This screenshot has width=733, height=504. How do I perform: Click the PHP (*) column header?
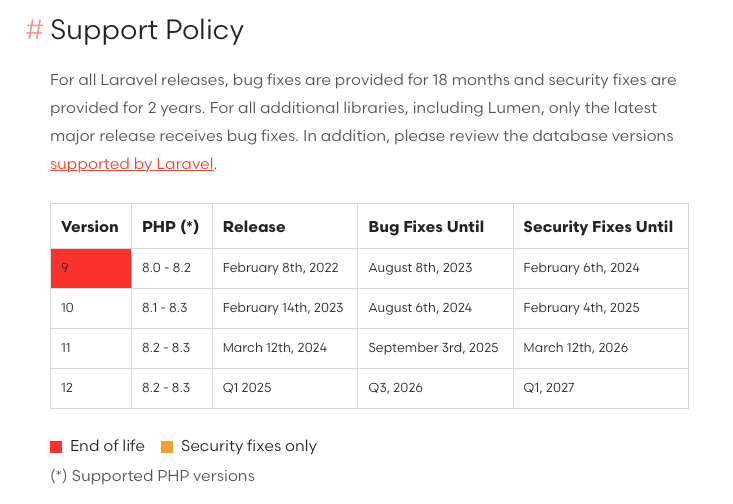point(171,227)
